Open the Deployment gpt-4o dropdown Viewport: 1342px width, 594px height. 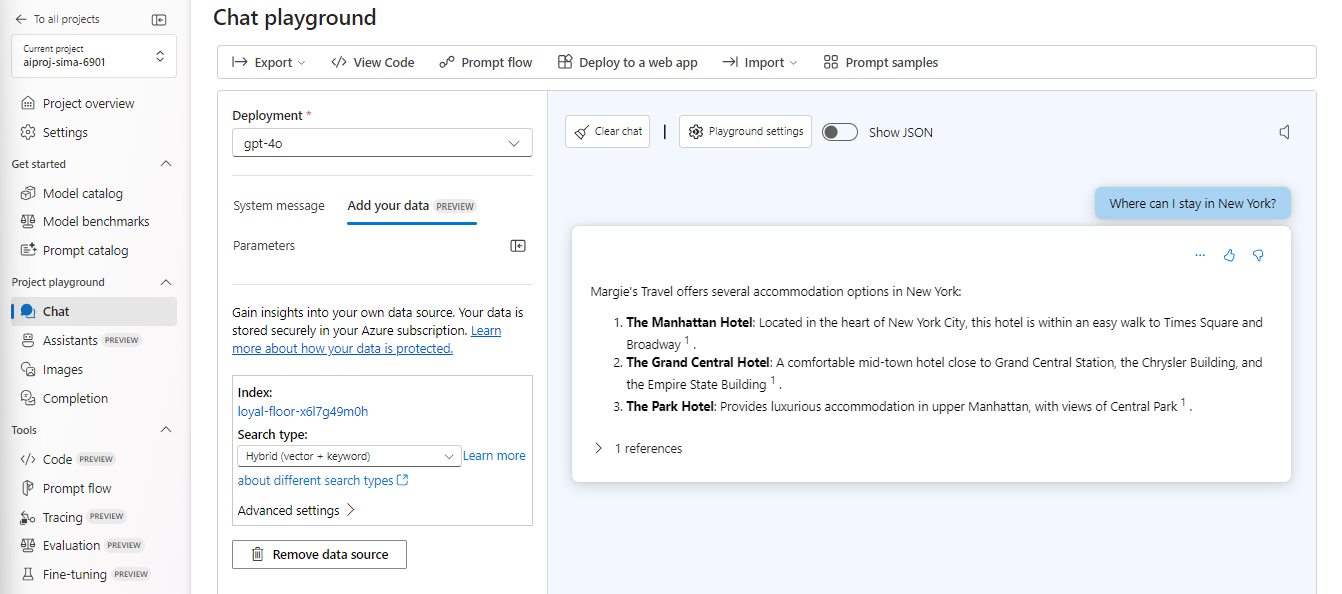(382, 143)
